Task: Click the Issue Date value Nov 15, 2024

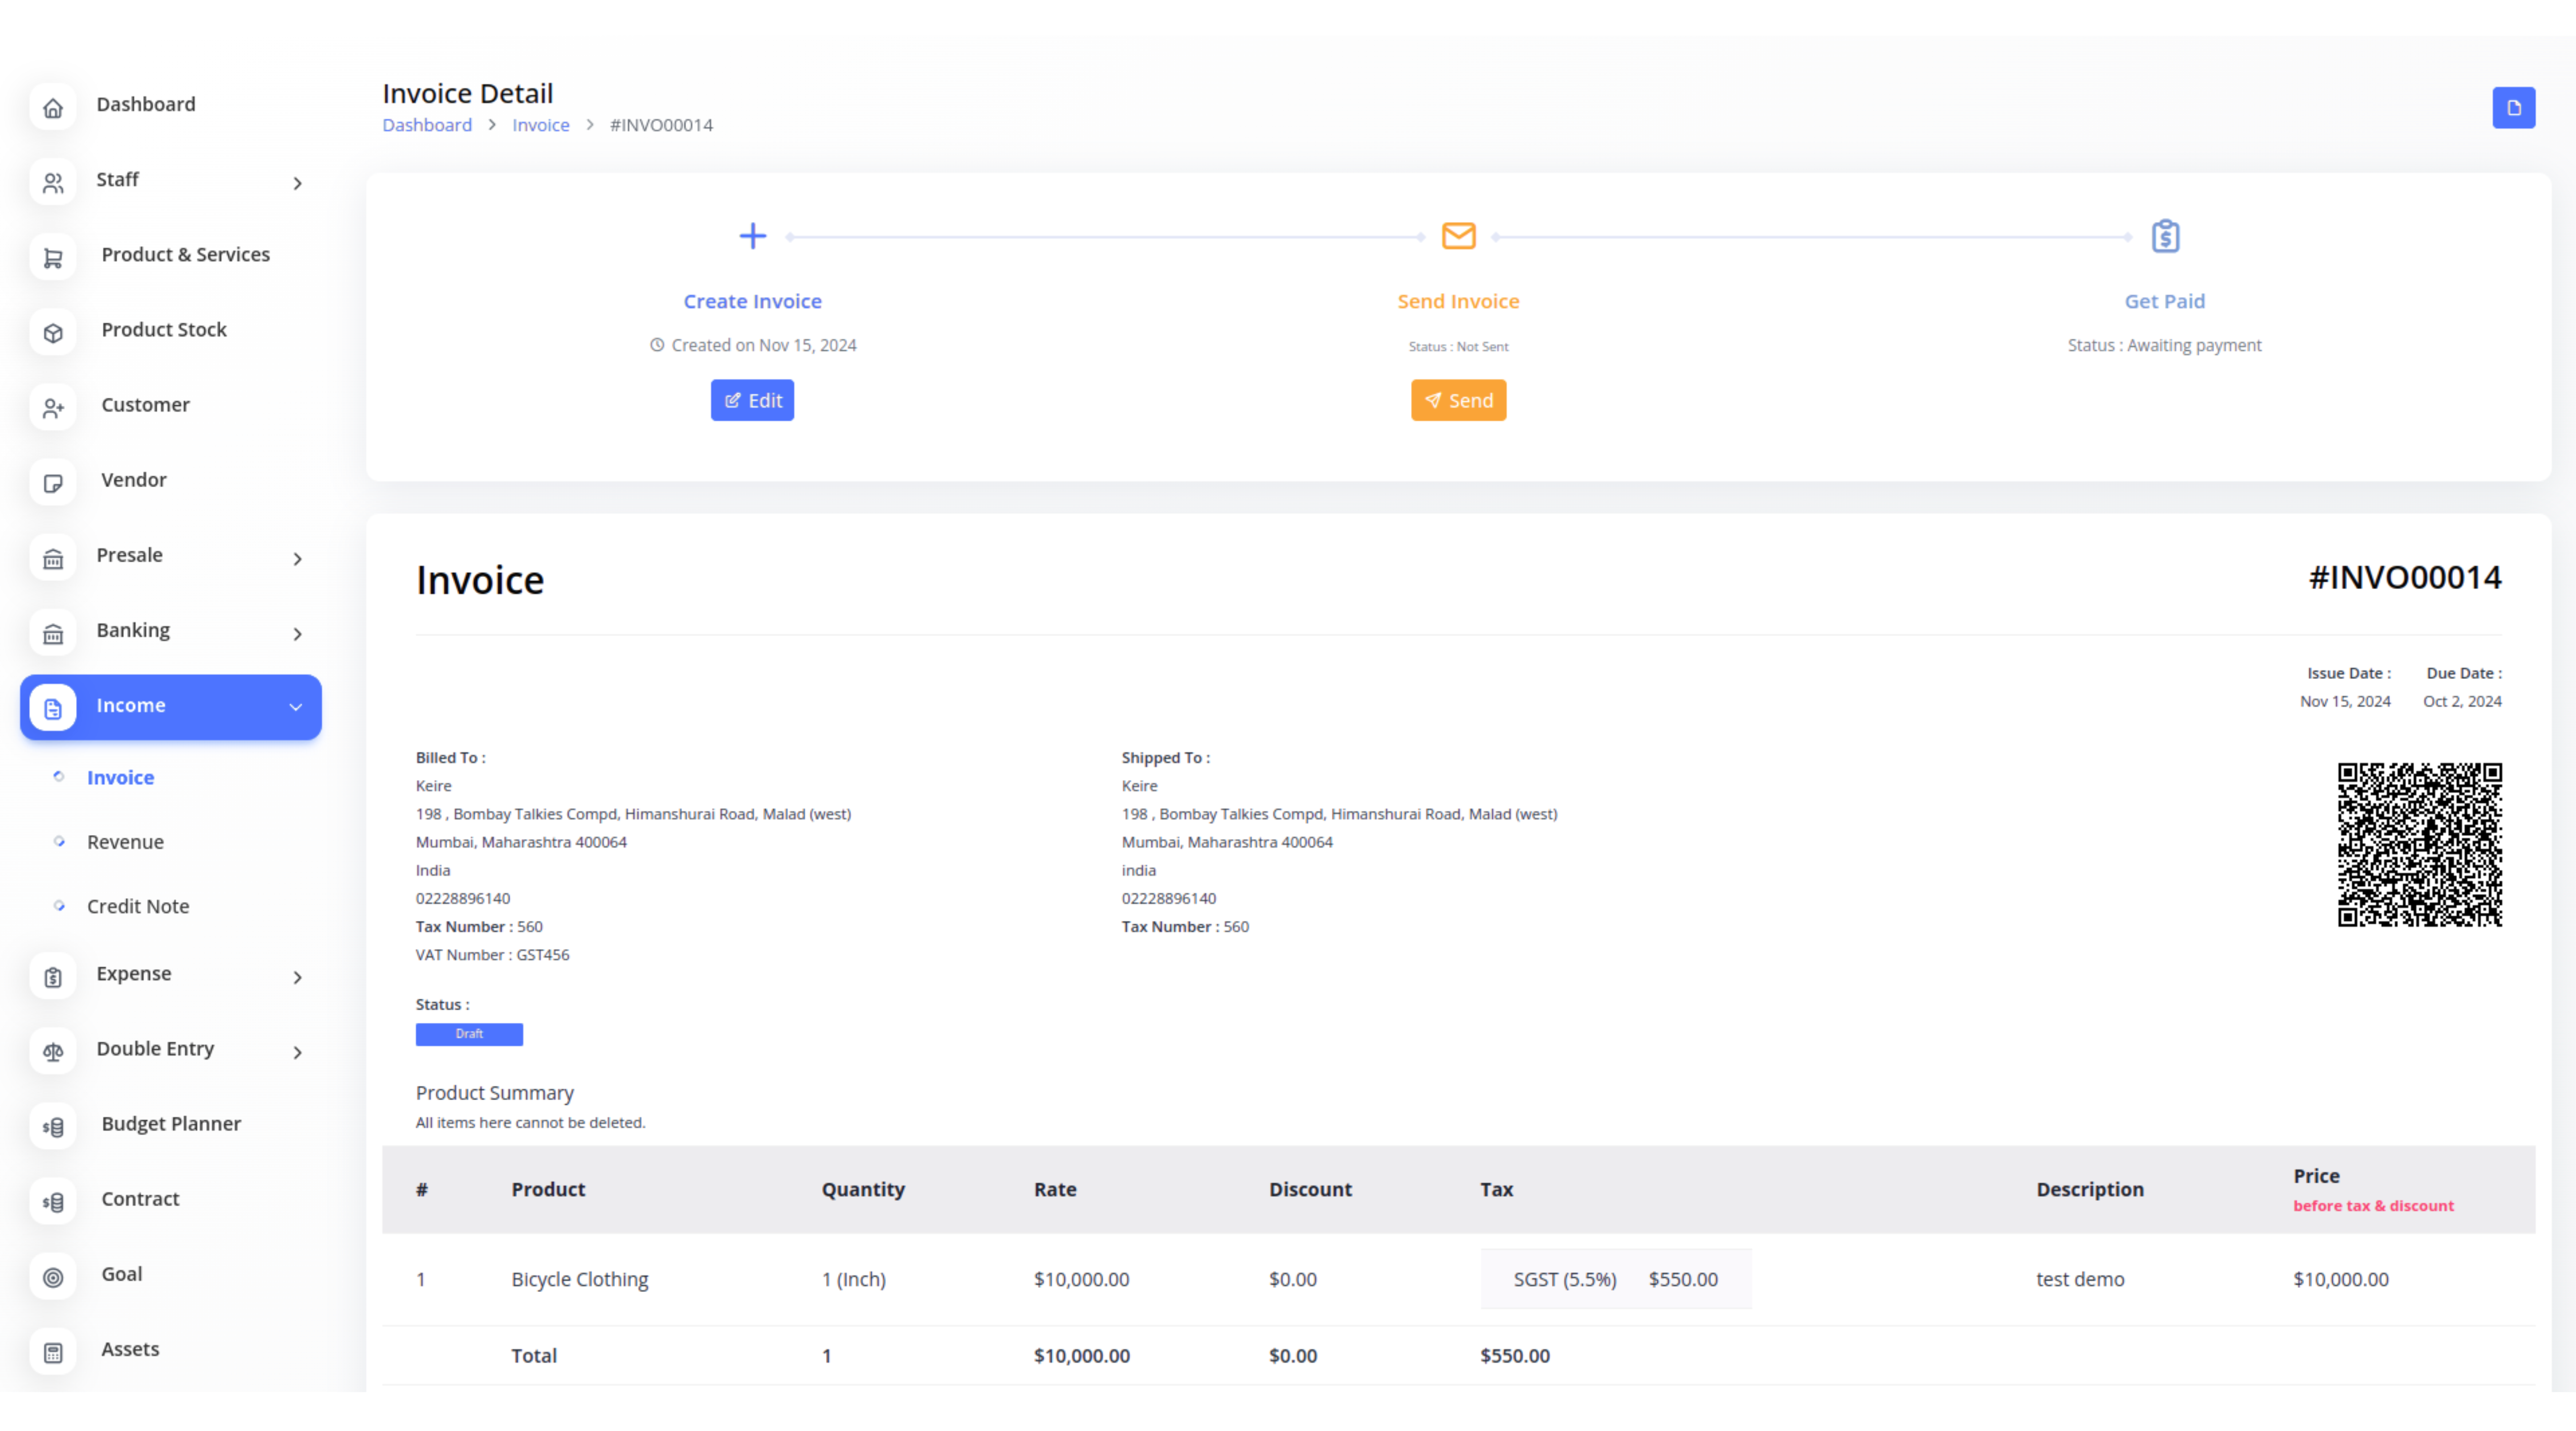Action: pyautogui.click(x=2345, y=701)
